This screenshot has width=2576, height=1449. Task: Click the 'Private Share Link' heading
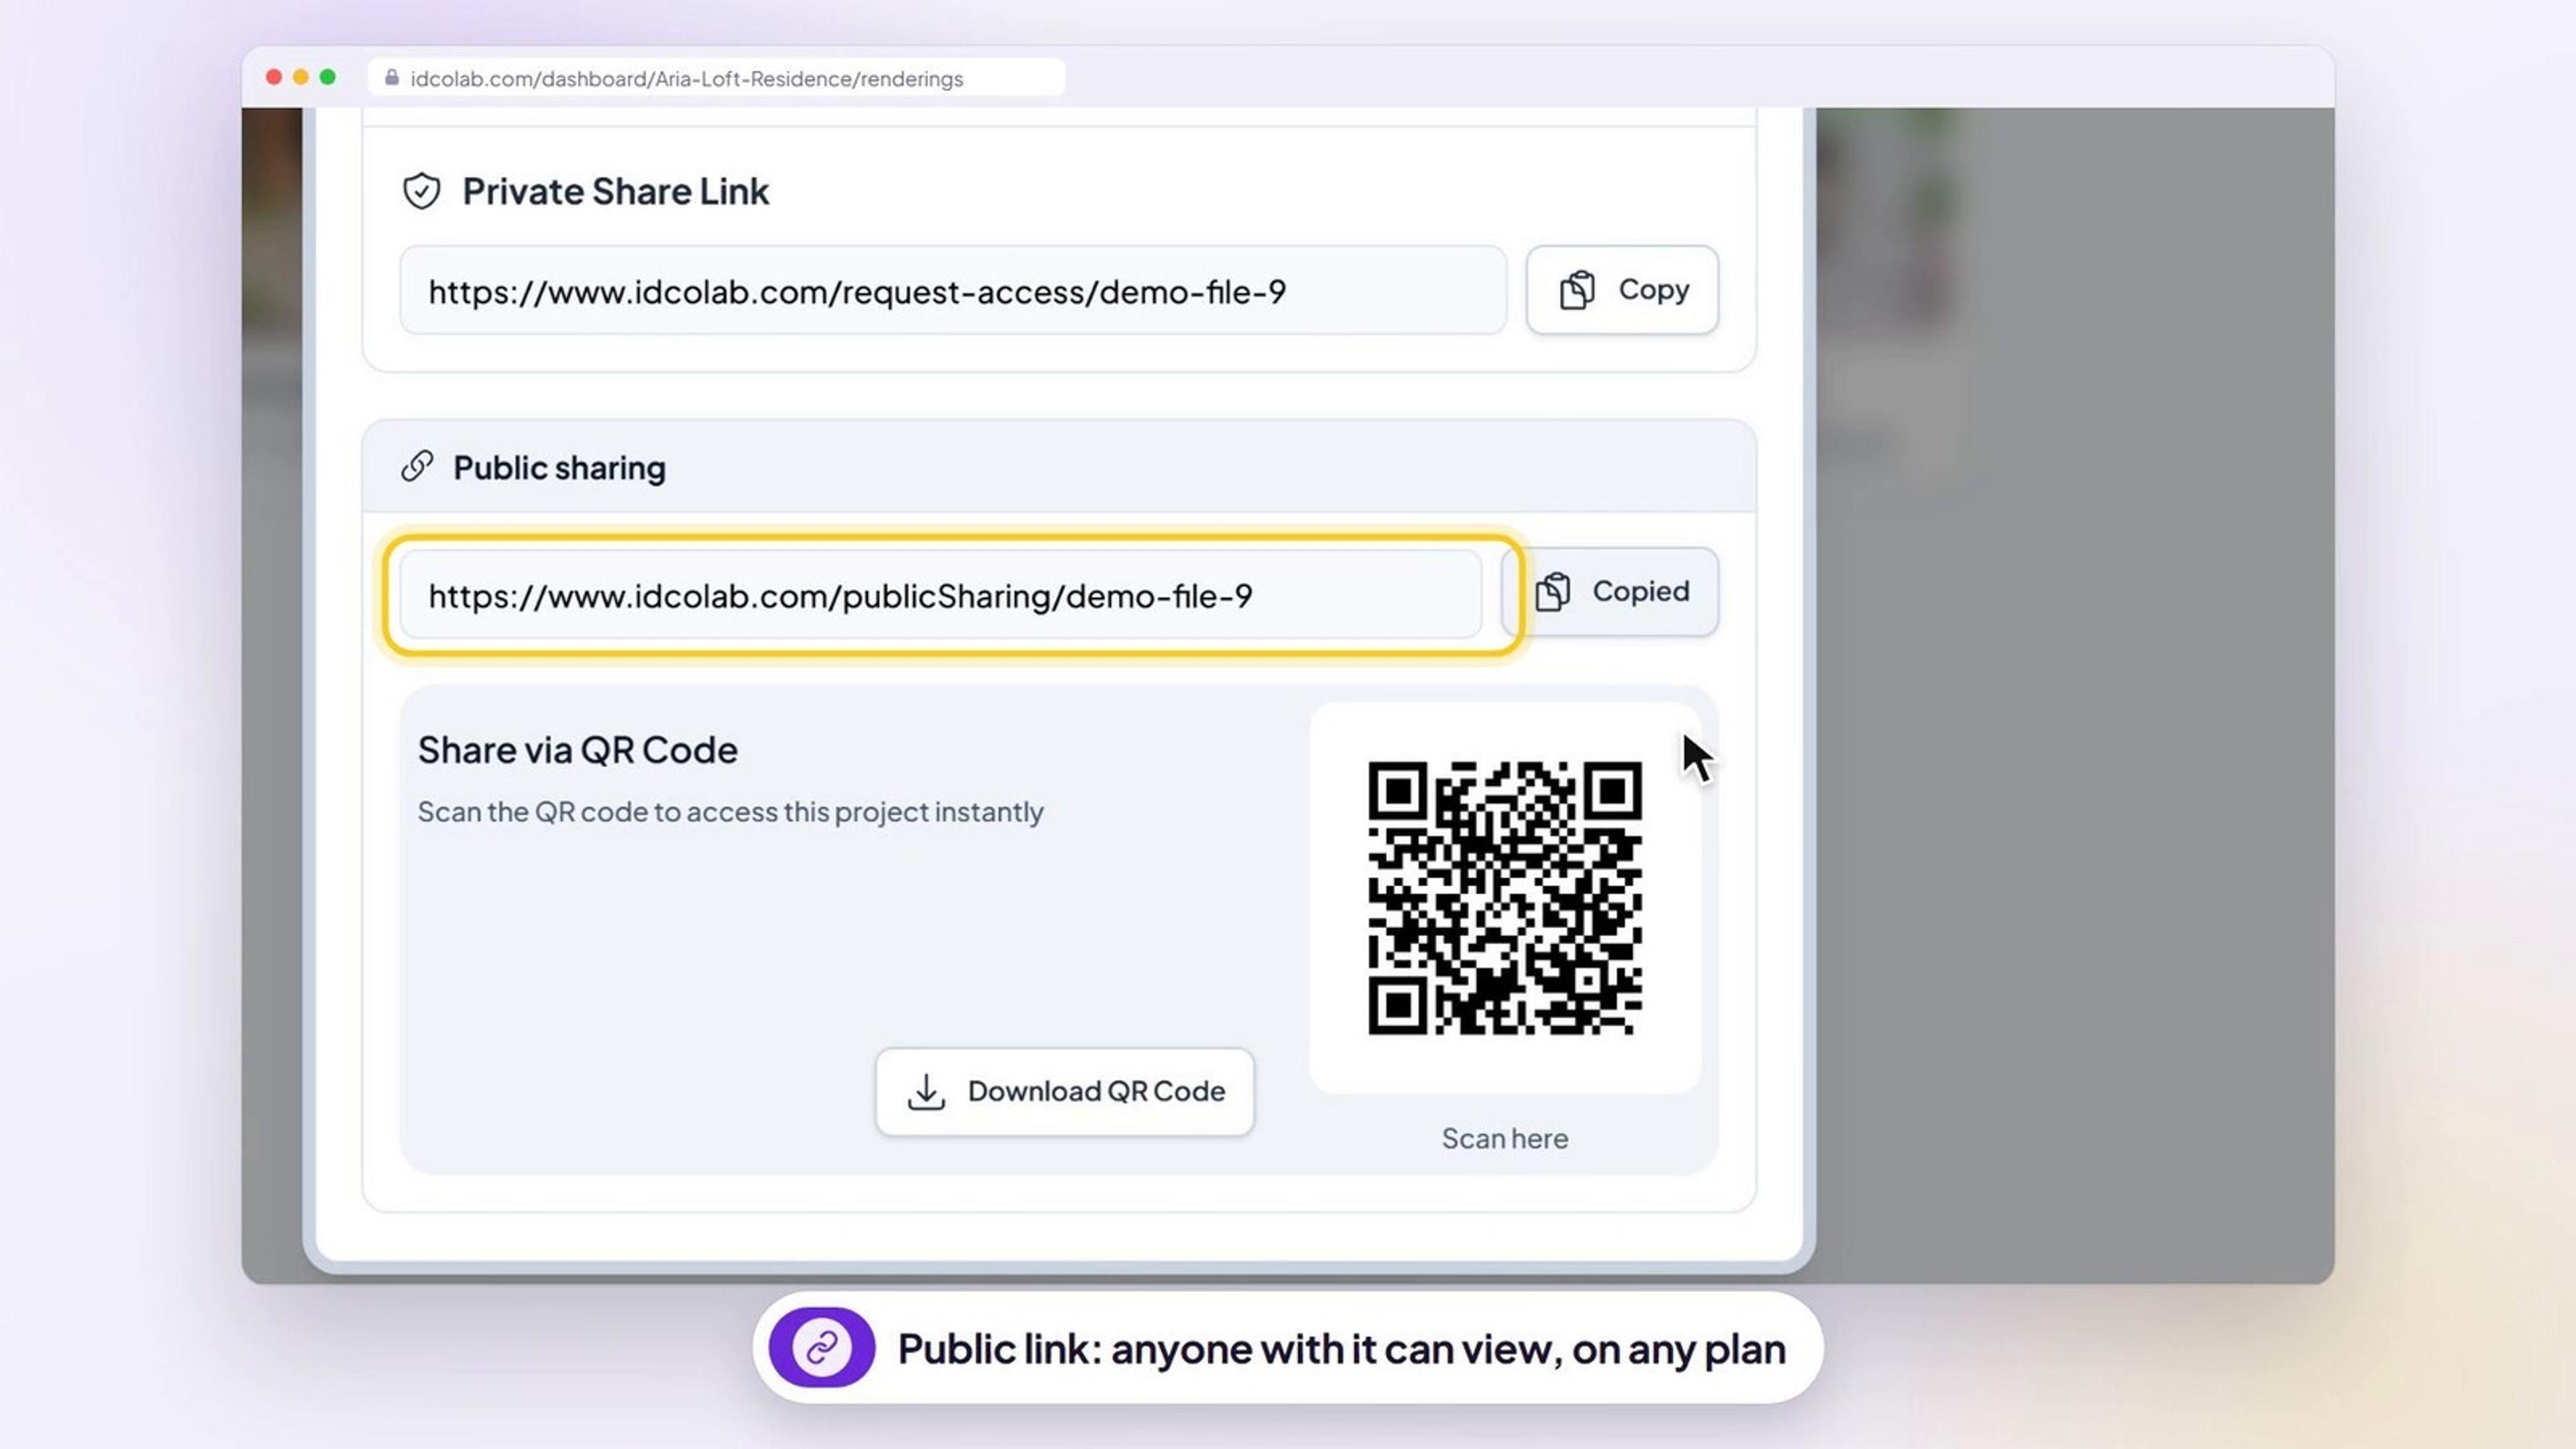[x=615, y=191]
